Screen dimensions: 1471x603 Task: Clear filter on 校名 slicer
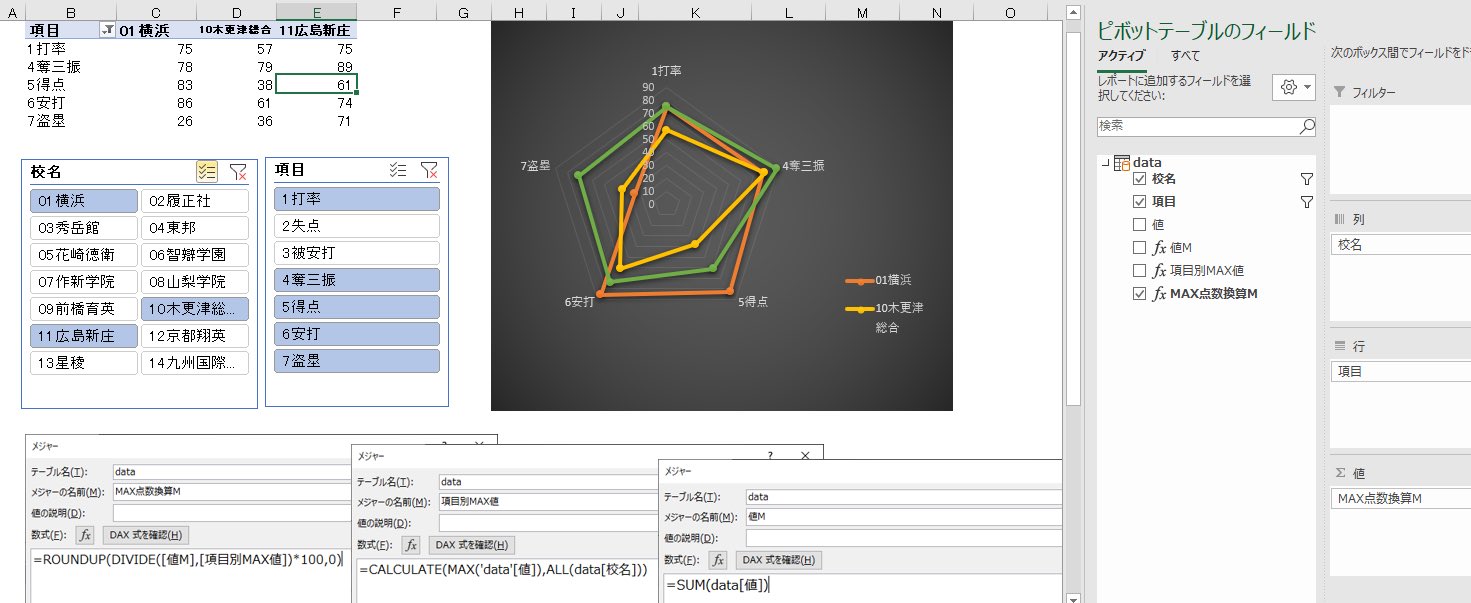pyautogui.click(x=238, y=172)
